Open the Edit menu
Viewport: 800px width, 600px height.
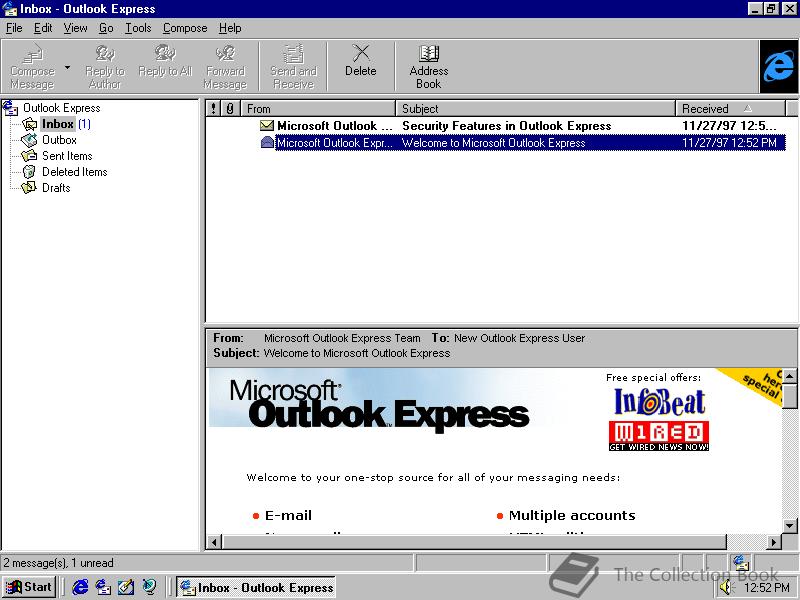pos(43,28)
